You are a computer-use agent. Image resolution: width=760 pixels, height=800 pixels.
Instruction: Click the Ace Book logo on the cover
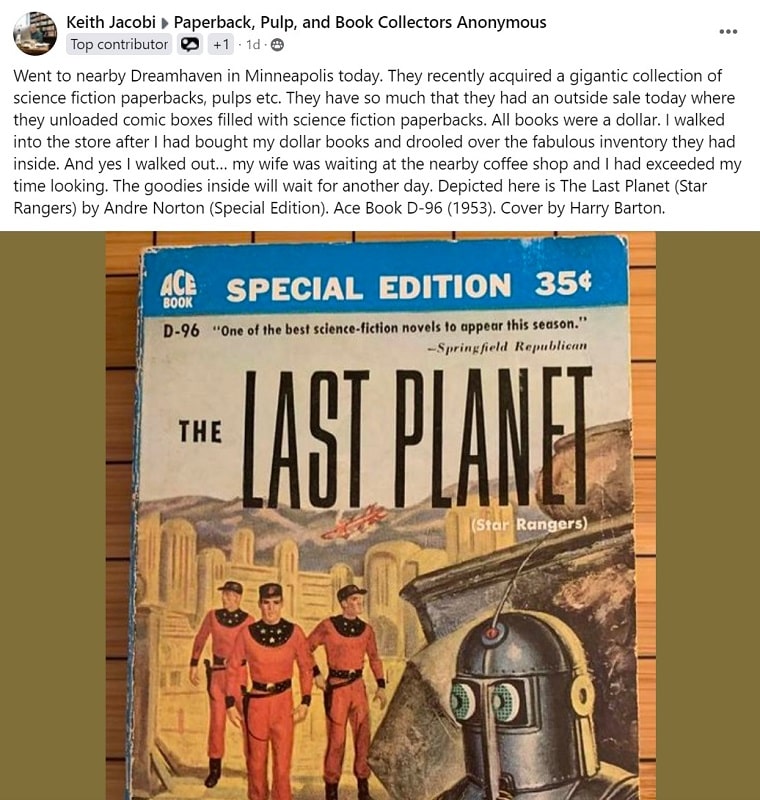pyautogui.click(x=178, y=290)
